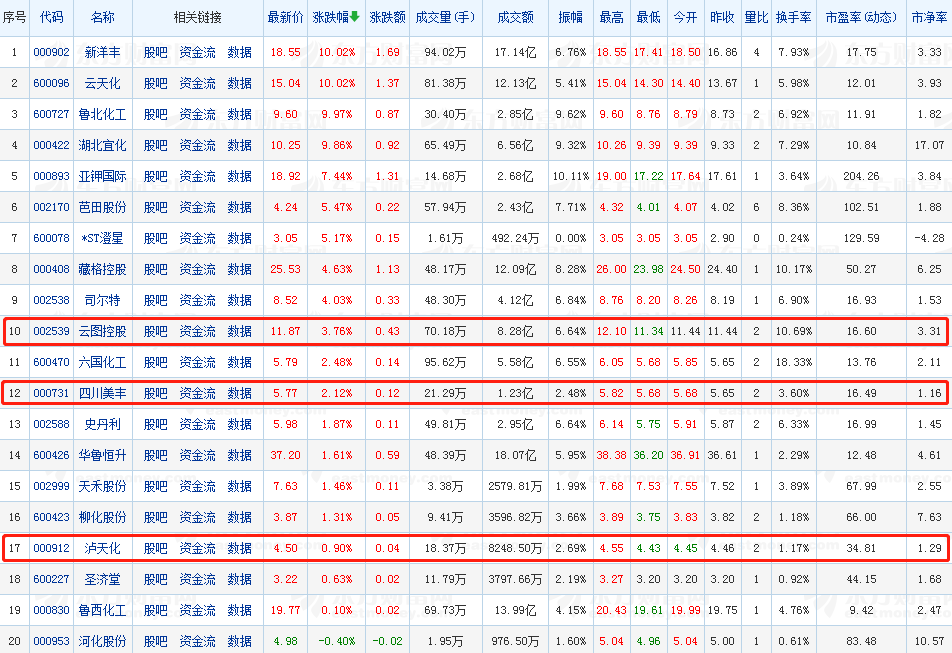Open stock code 000422 link
Image resolution: width=952 pixels, height=653 pixels.
click(51, 145)
